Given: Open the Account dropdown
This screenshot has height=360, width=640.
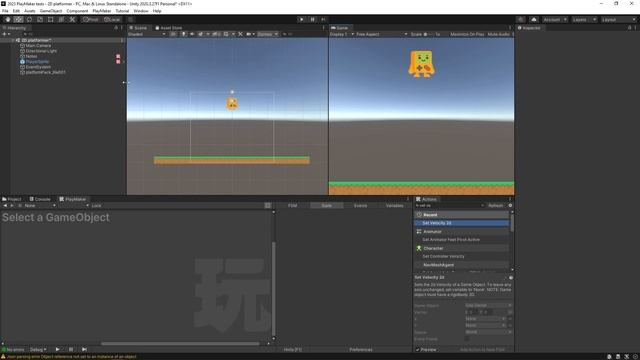Looking at the screenshot, I should [555, 19].
